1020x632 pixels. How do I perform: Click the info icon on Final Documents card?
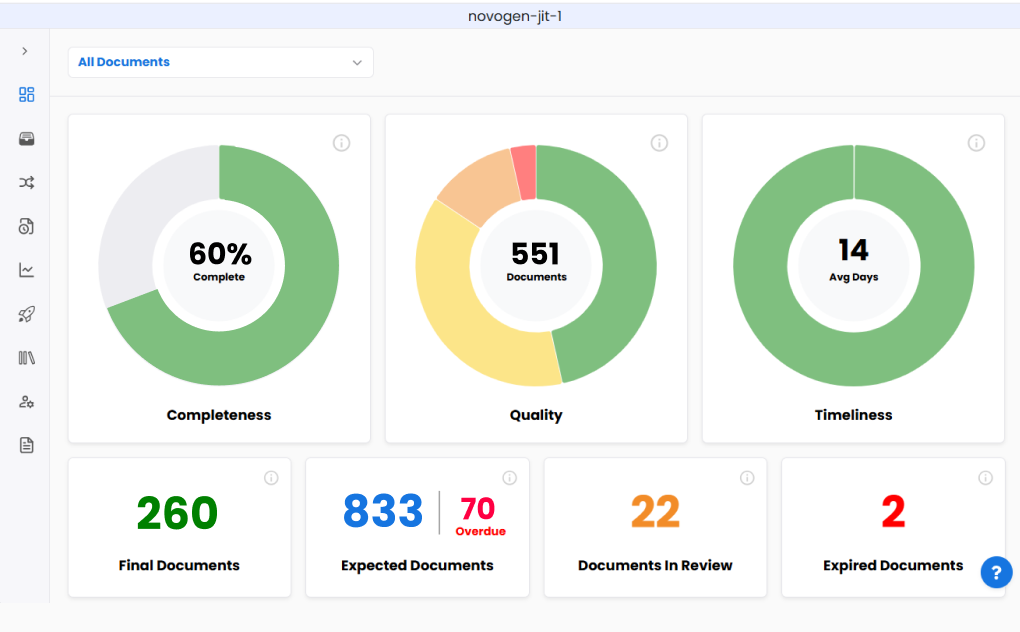[271, 478]
